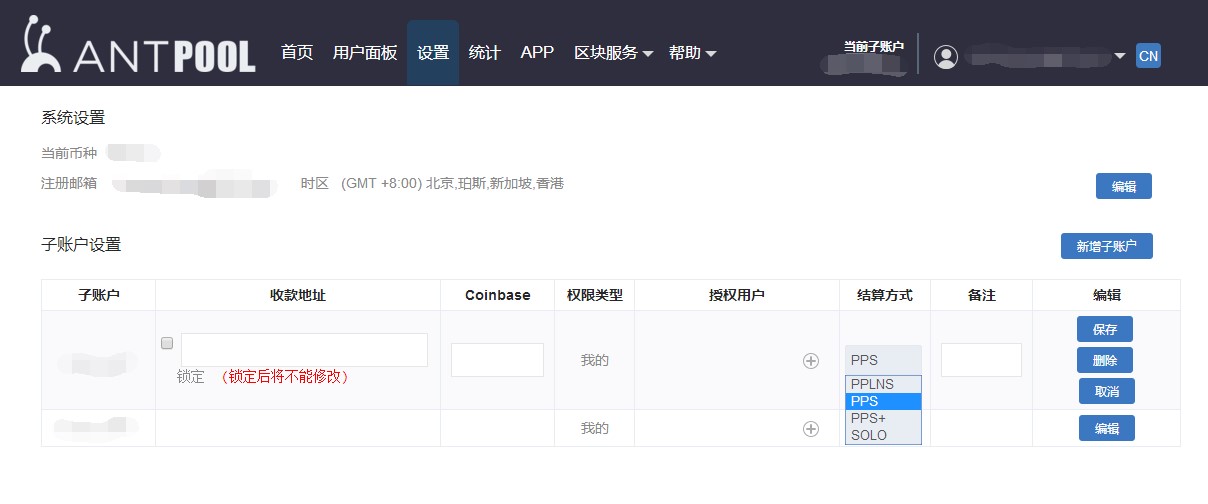Expand the 帮助 dropdown menu

(692, 53)
